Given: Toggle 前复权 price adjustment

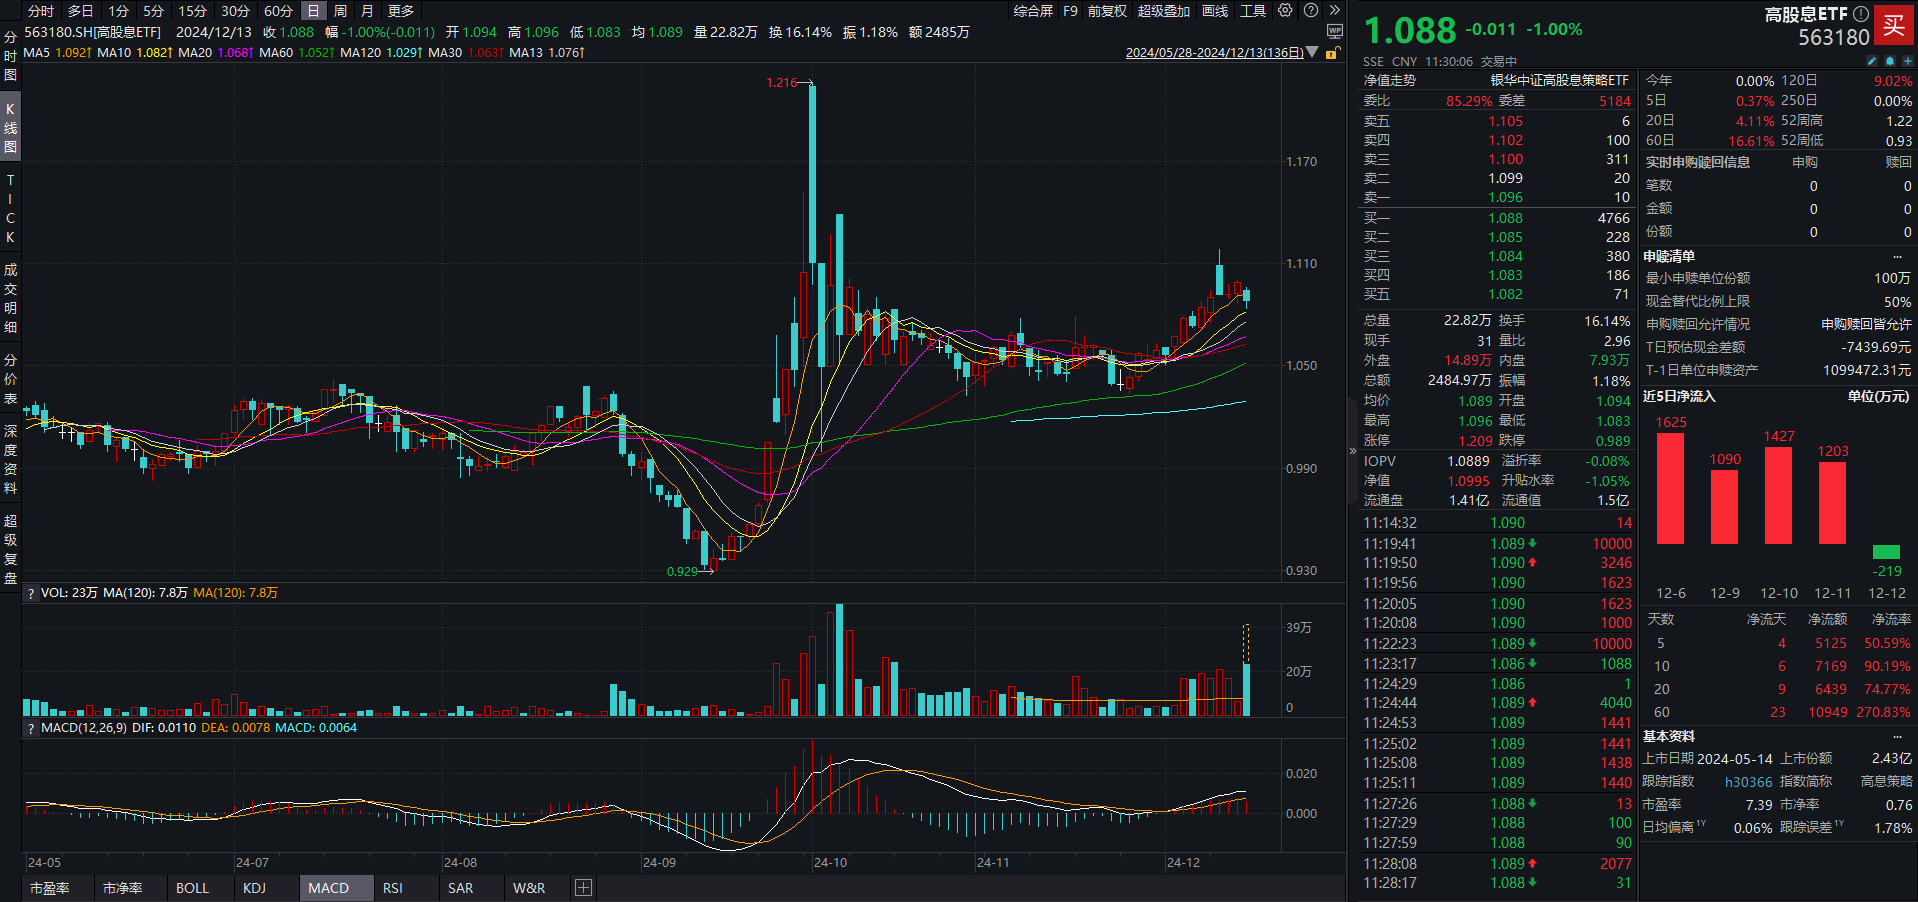Looking at the screenshot, I should 1107,11.
